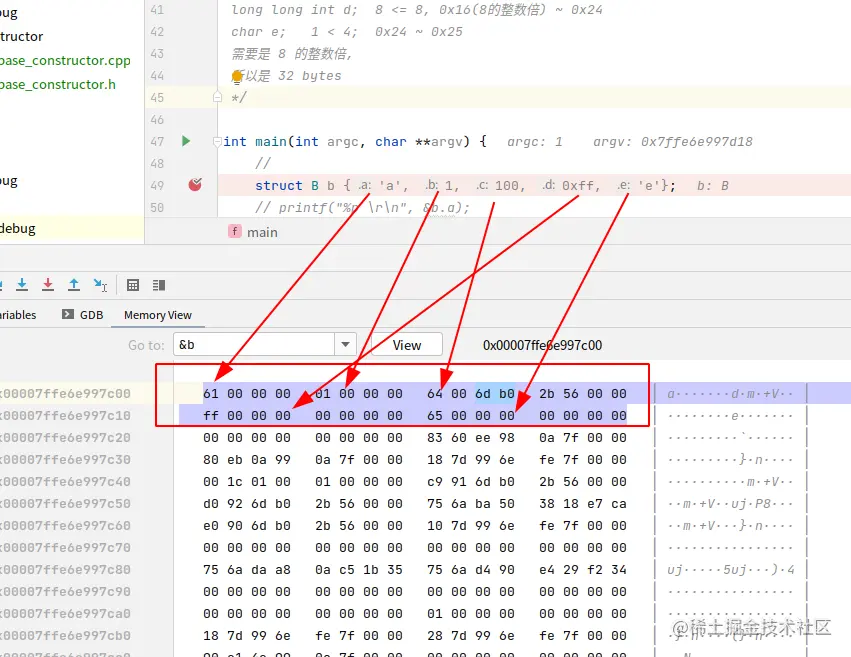Click the commented printf line
The width and height of the screenshot is (851, 657).
[362, 208]
